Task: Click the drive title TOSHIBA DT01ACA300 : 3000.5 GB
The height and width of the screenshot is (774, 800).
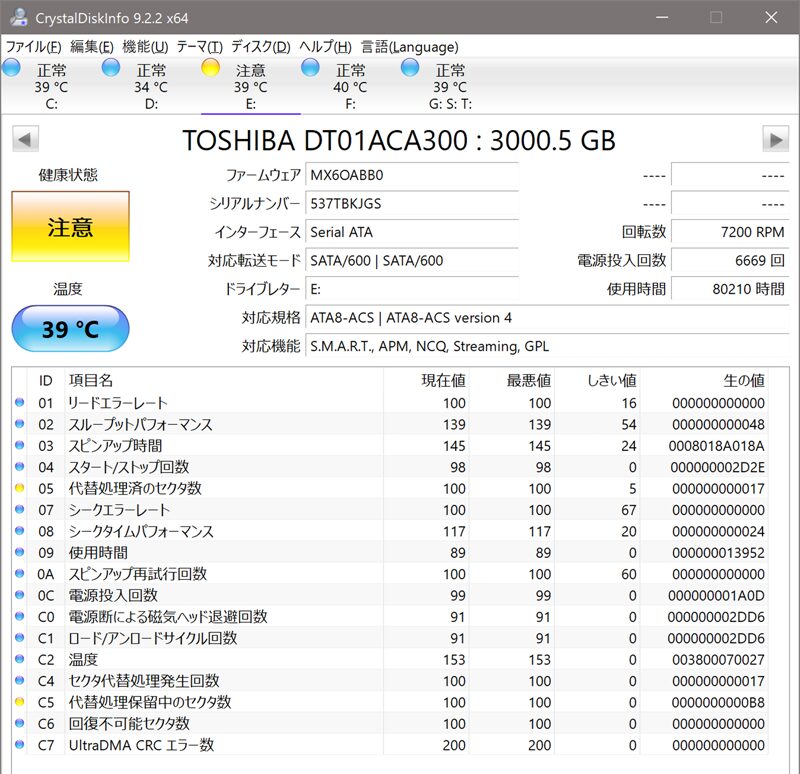Action: click(399, 140)
